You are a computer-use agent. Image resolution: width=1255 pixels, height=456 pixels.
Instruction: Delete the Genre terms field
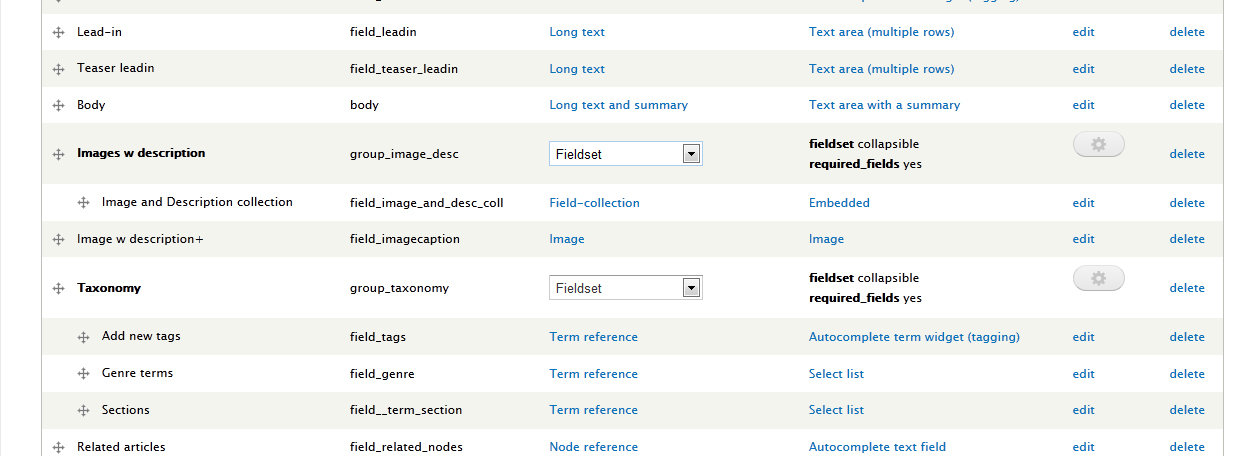pos(1187,374)
